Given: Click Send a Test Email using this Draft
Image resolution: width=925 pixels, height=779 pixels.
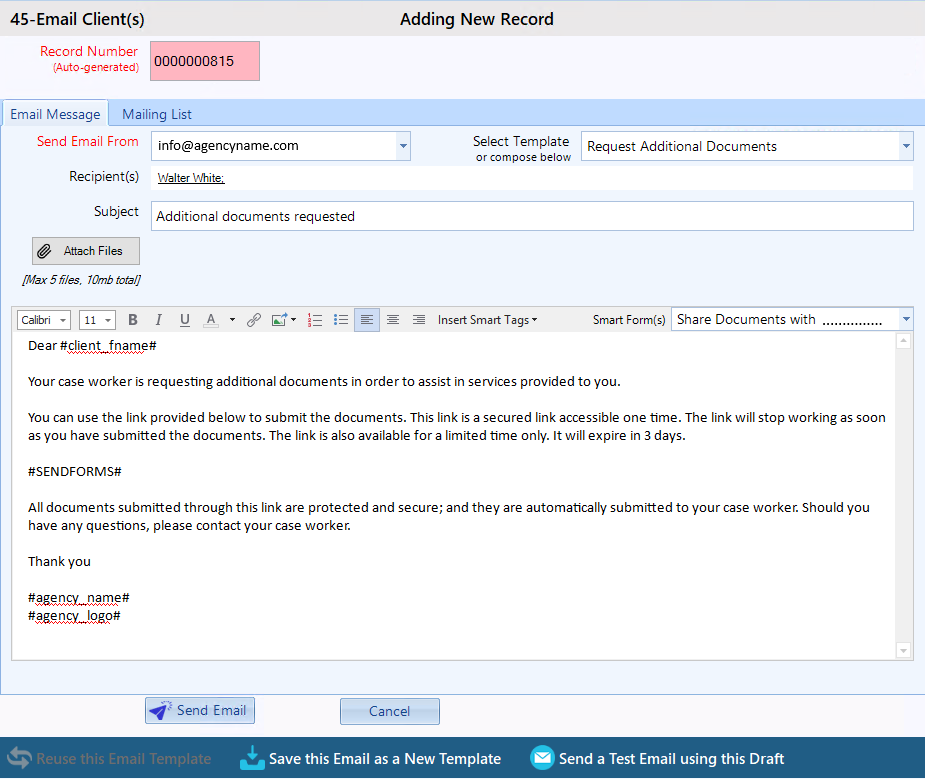Looking at the screenshot, I should pos(657,758).
